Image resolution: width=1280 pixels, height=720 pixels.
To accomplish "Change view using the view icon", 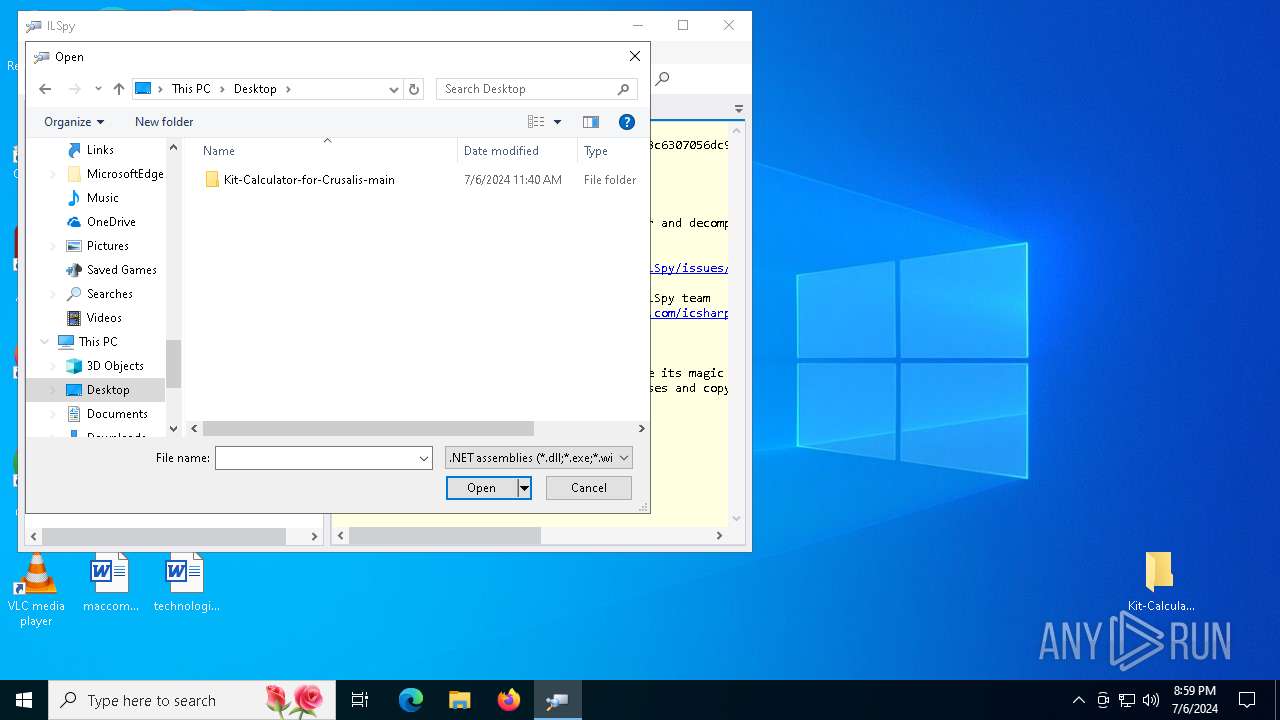I will 536,122.
